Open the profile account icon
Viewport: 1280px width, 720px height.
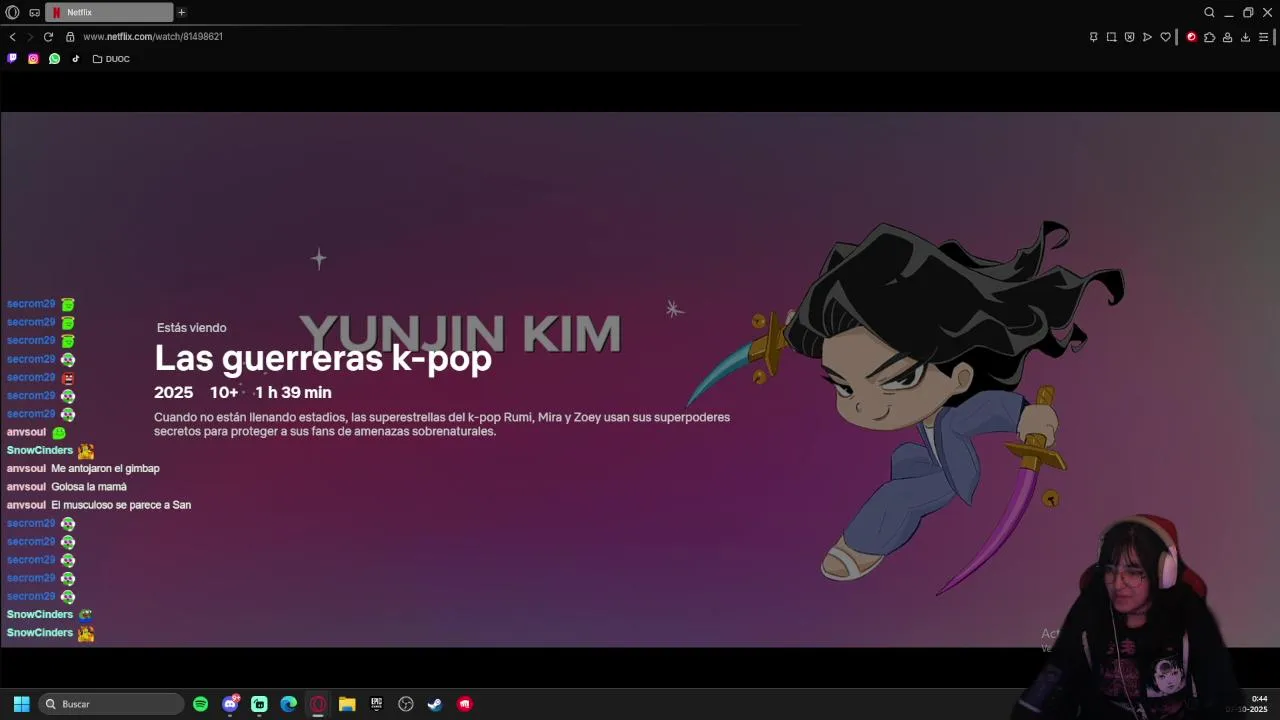pos(1227,37)
